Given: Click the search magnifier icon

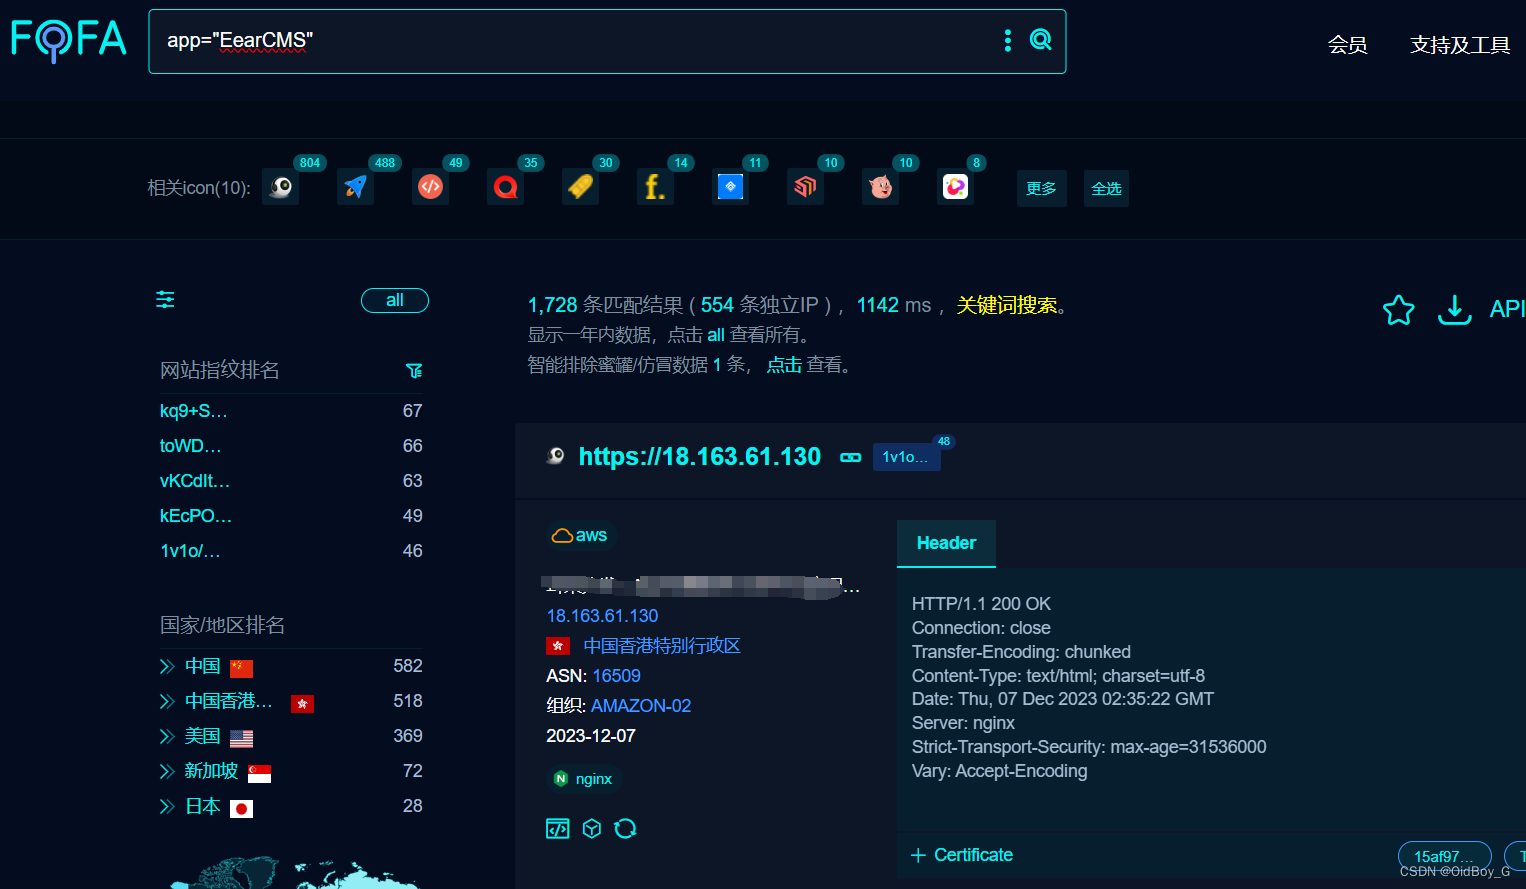Looking at the screenshot, I should pyautogui.click(x=1041, y=40).
